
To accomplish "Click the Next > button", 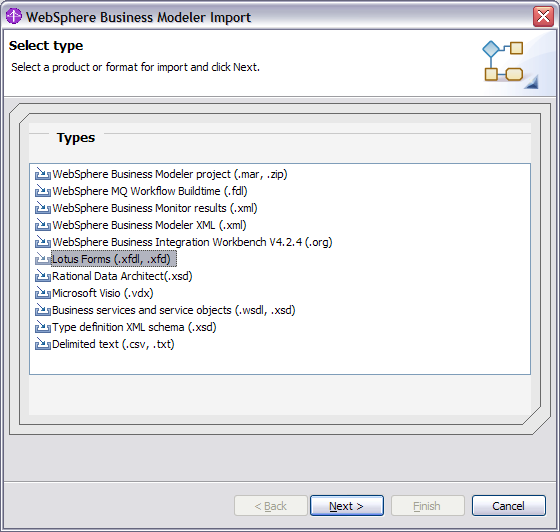I will point(347,506).
